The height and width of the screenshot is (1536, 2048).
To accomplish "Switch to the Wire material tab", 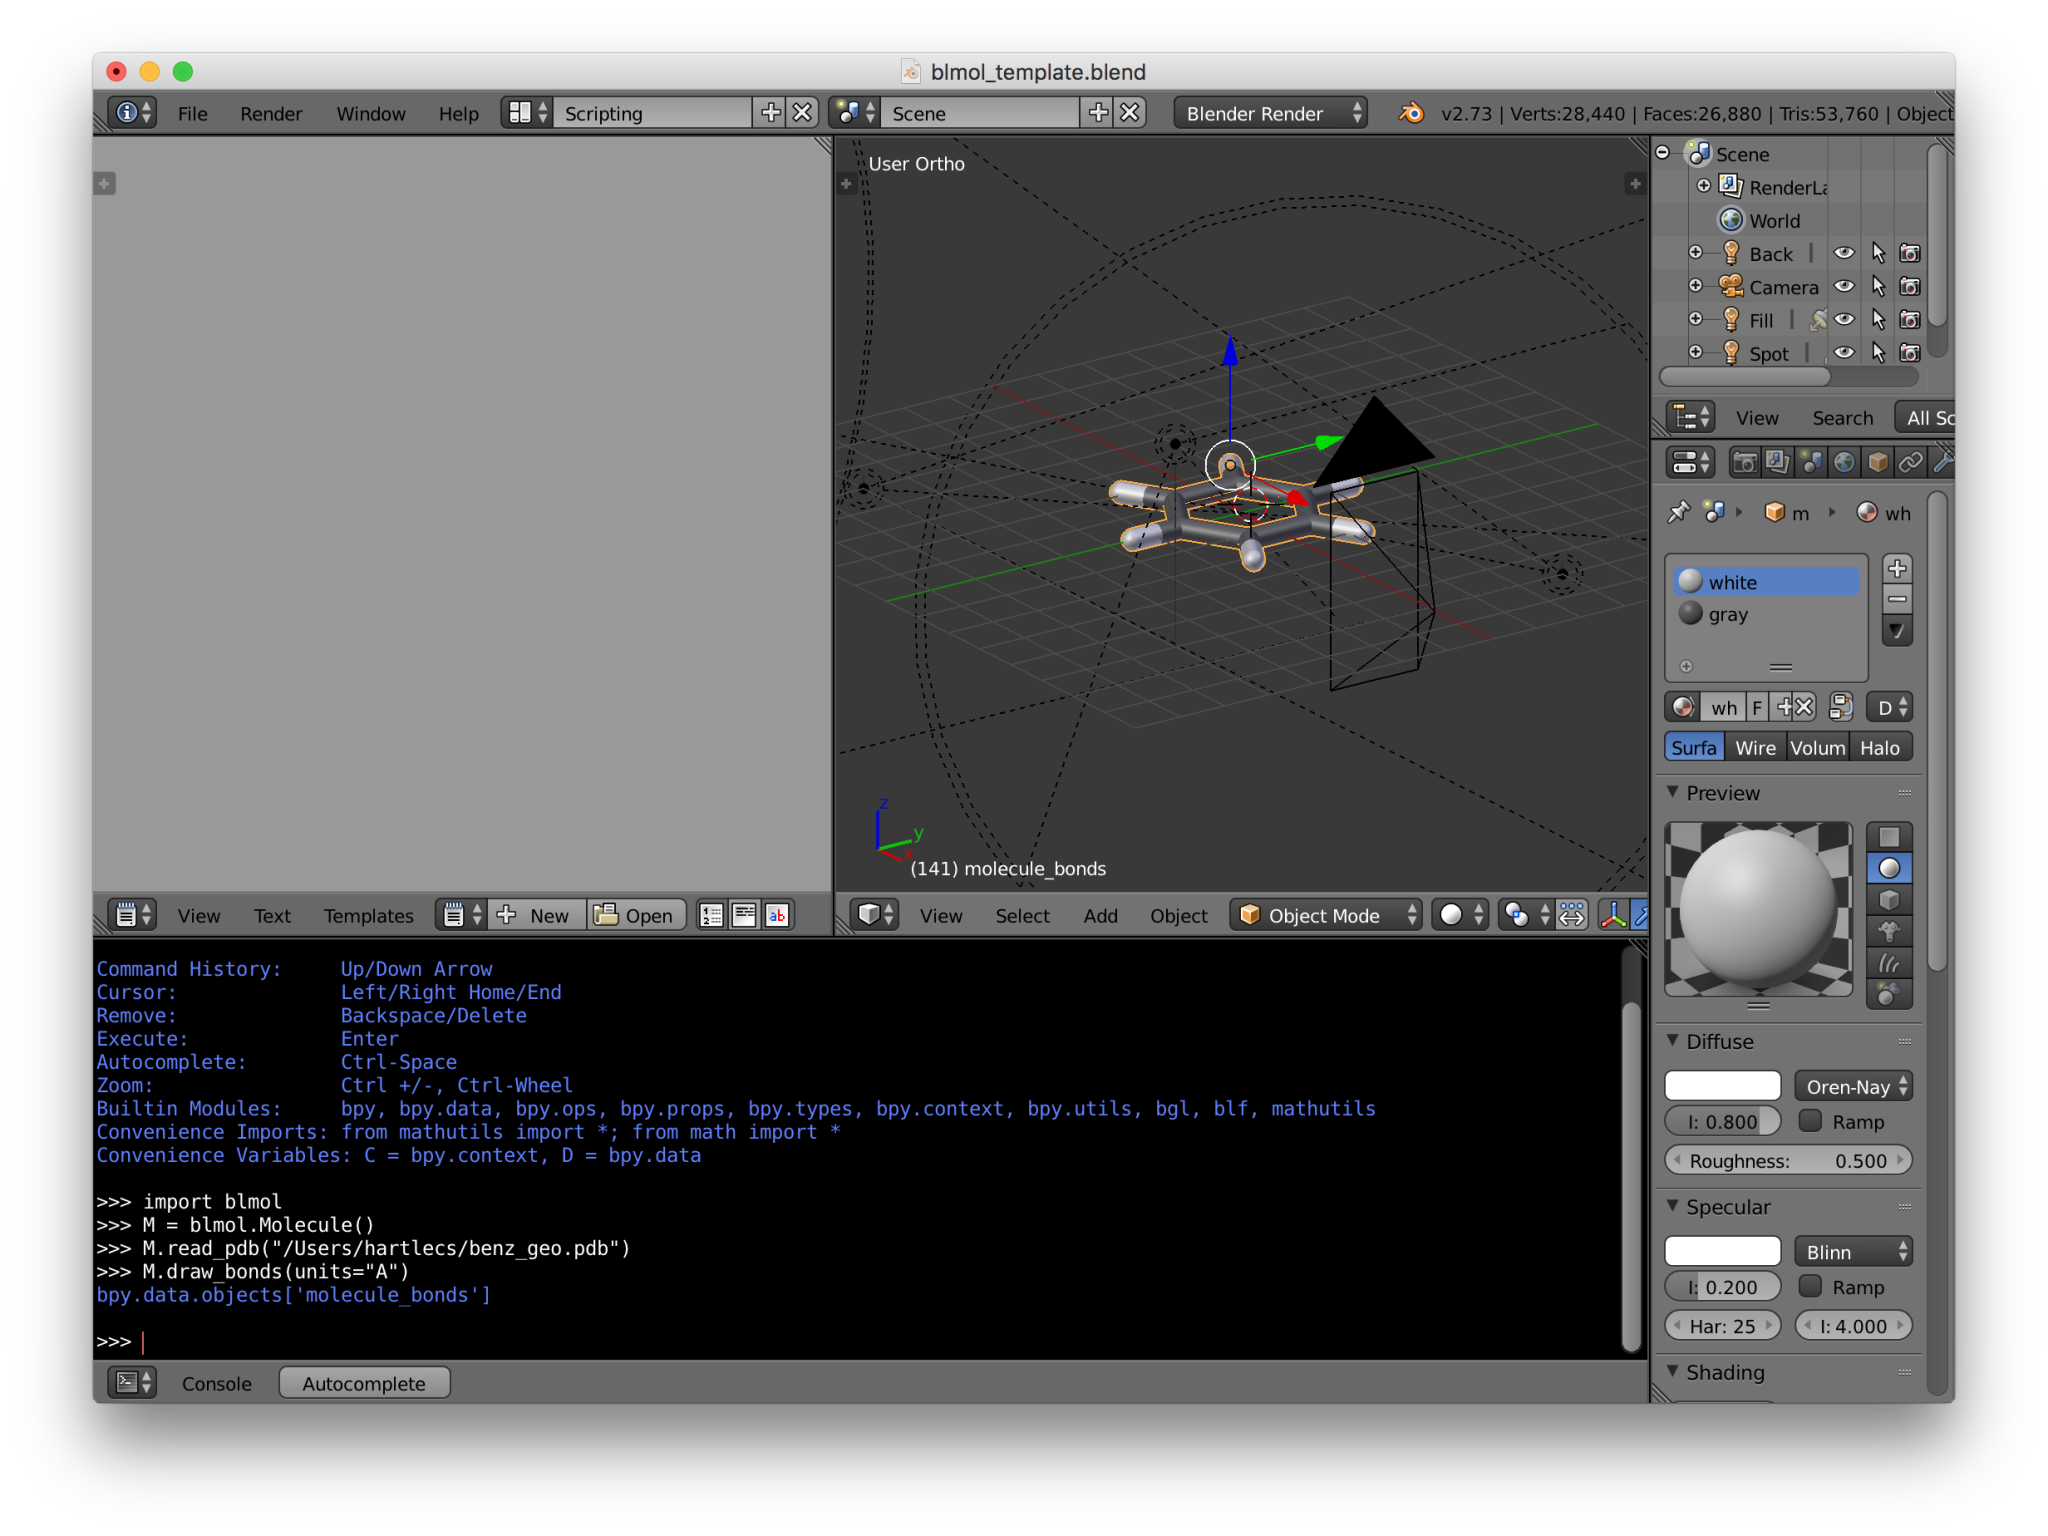I will point(1755,747).
